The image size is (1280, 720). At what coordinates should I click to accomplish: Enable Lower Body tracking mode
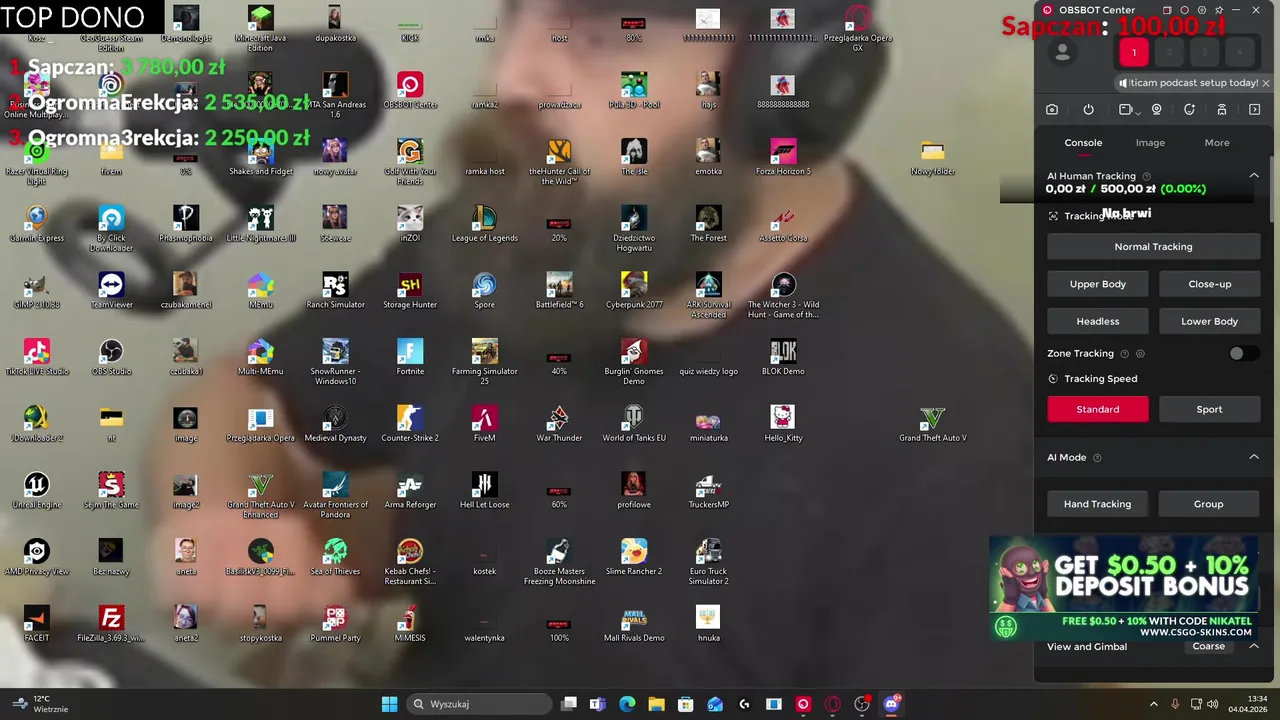1209,321
